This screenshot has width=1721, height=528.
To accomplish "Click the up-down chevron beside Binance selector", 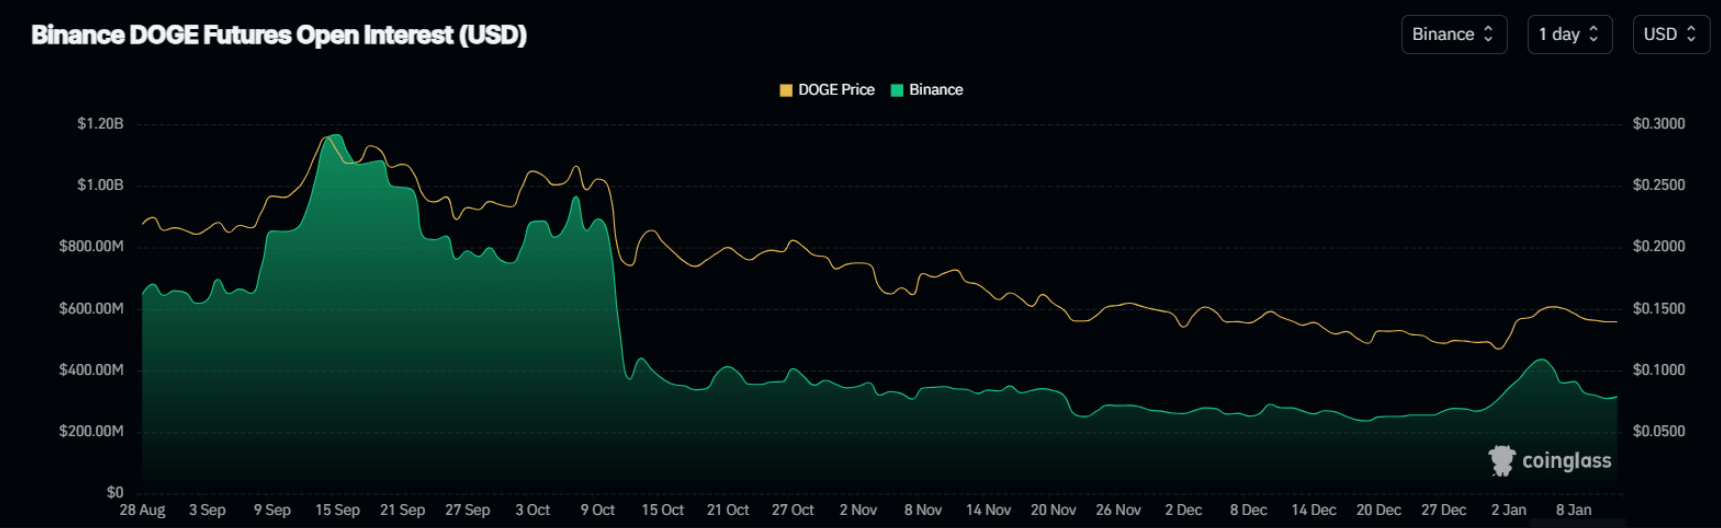I will [1488, 34].
